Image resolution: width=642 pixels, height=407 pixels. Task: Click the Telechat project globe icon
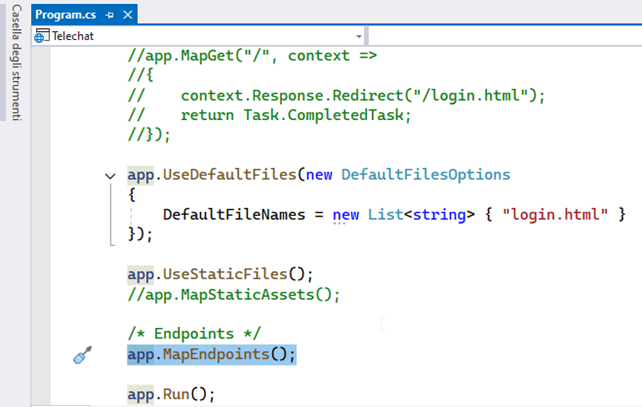[x=41, y=36]
